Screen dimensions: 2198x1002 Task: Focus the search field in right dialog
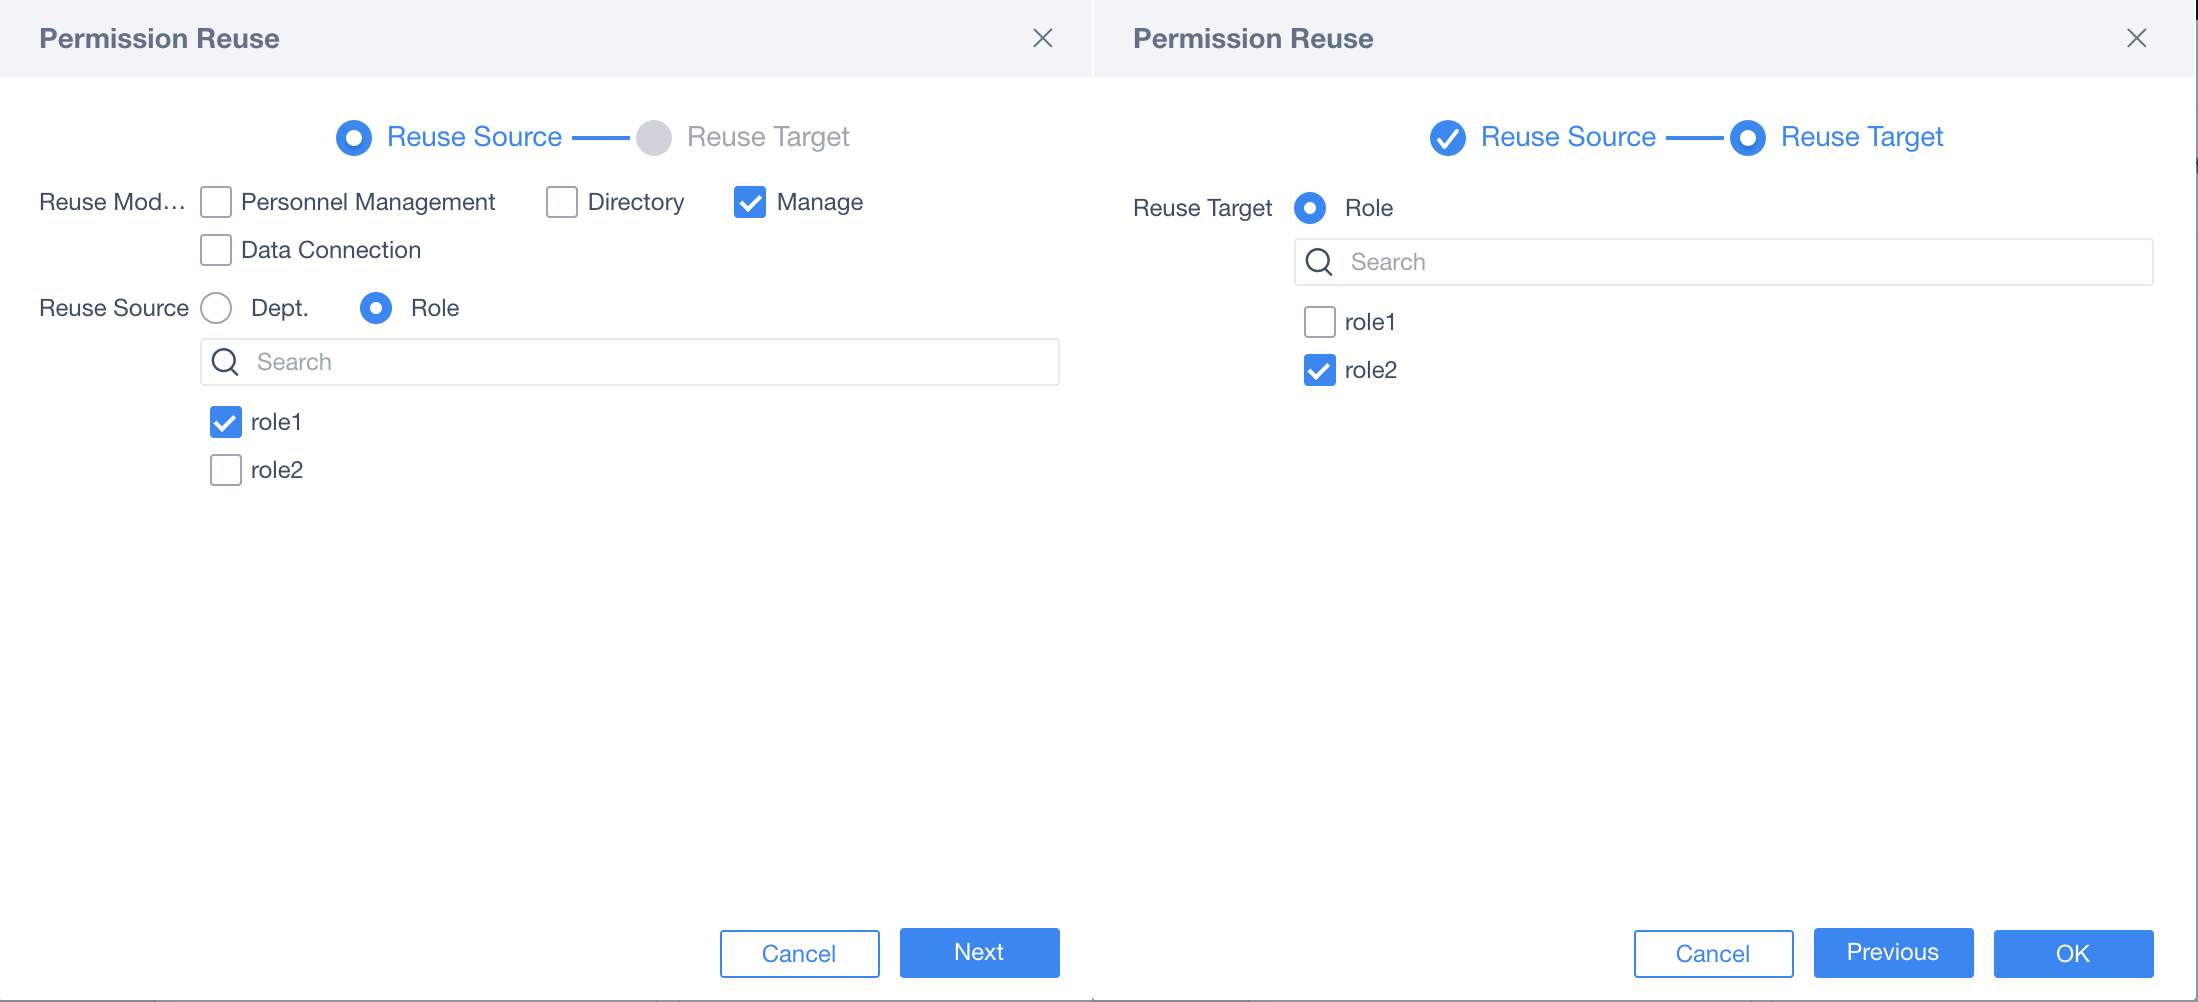coord(1724,262)
